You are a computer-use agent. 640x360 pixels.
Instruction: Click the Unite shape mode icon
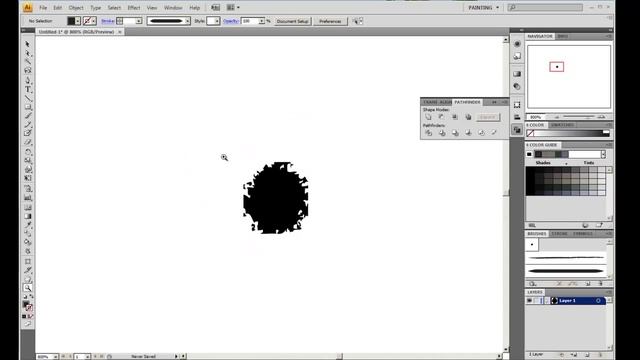(428, 117)
